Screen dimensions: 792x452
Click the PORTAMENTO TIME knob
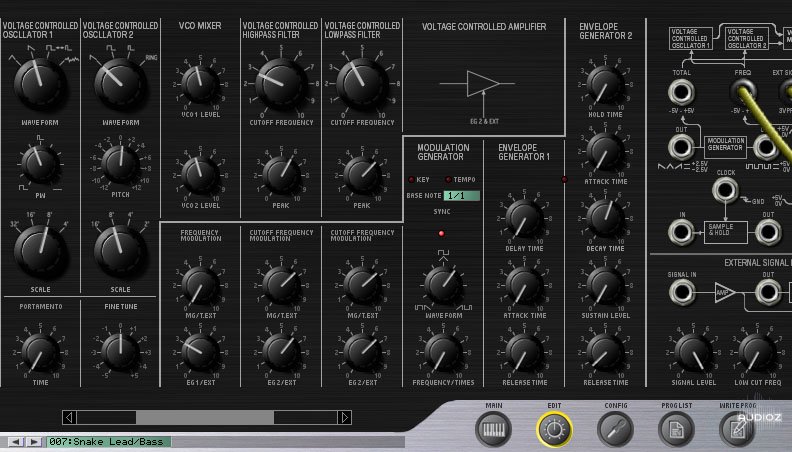pyautogui.click(x=39, y=352)
